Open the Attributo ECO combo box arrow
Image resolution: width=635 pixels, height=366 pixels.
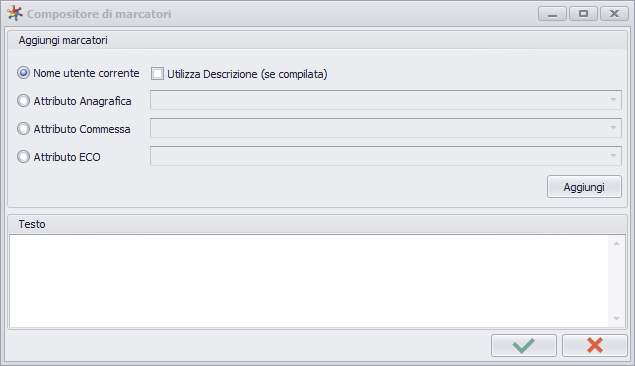point(613,156)
